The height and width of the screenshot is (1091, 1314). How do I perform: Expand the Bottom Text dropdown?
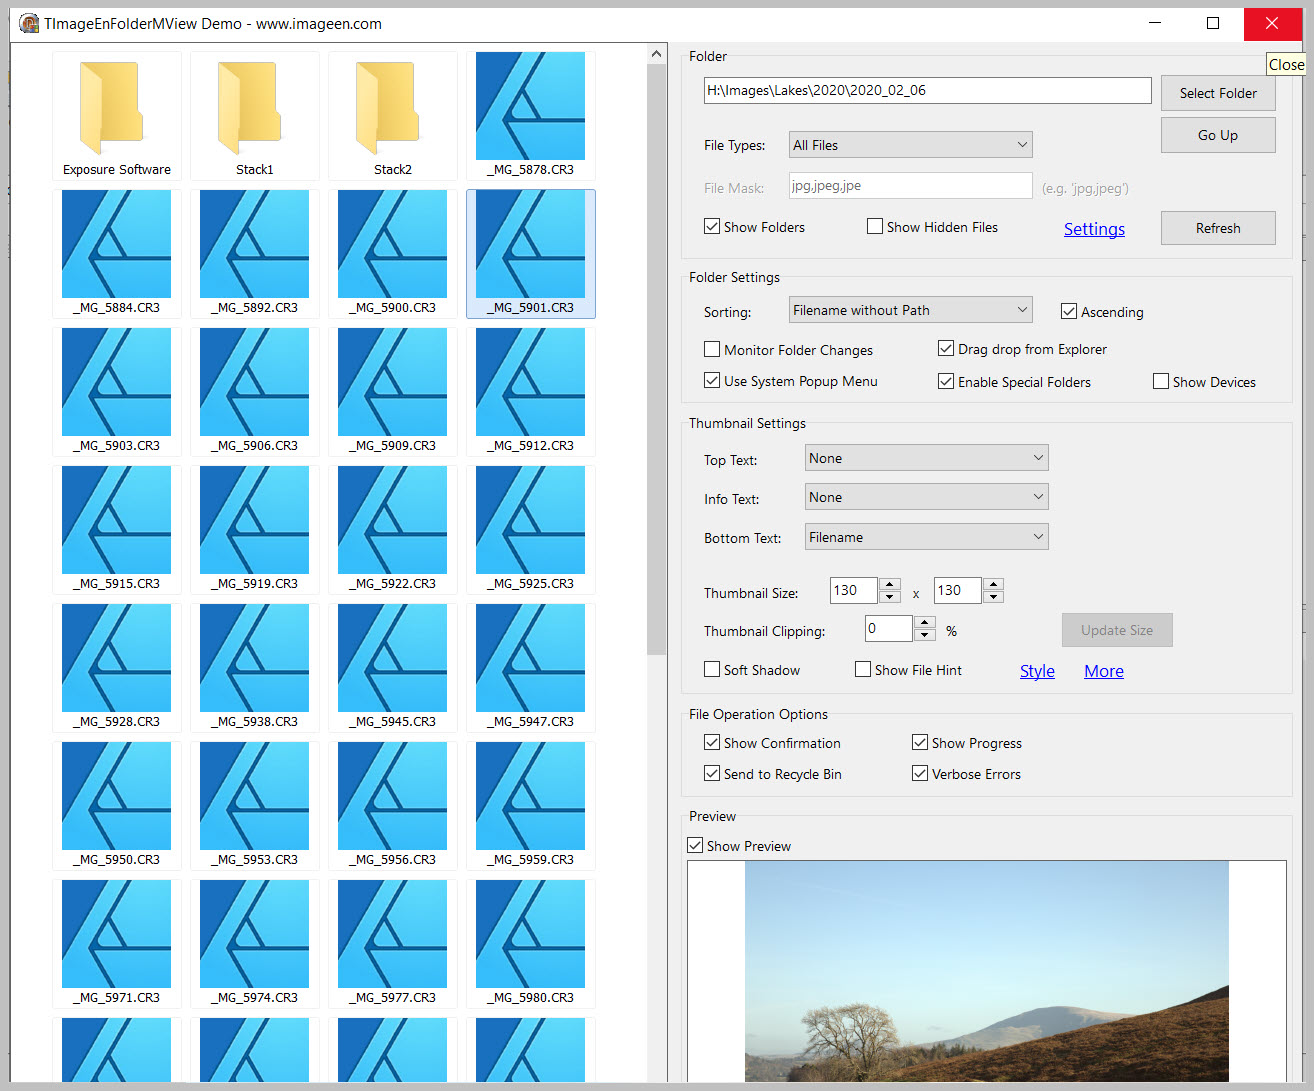coord(927,537)
